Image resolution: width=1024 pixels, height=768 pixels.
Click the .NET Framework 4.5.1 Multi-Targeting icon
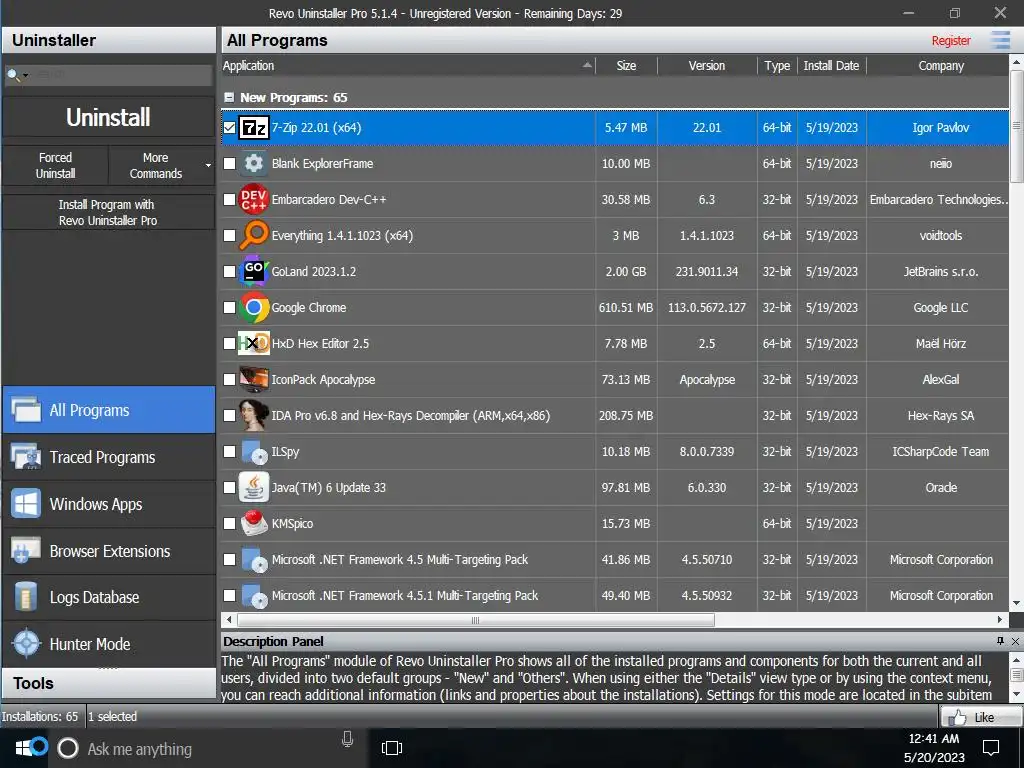pyautogui.click(x=253, y=595)
